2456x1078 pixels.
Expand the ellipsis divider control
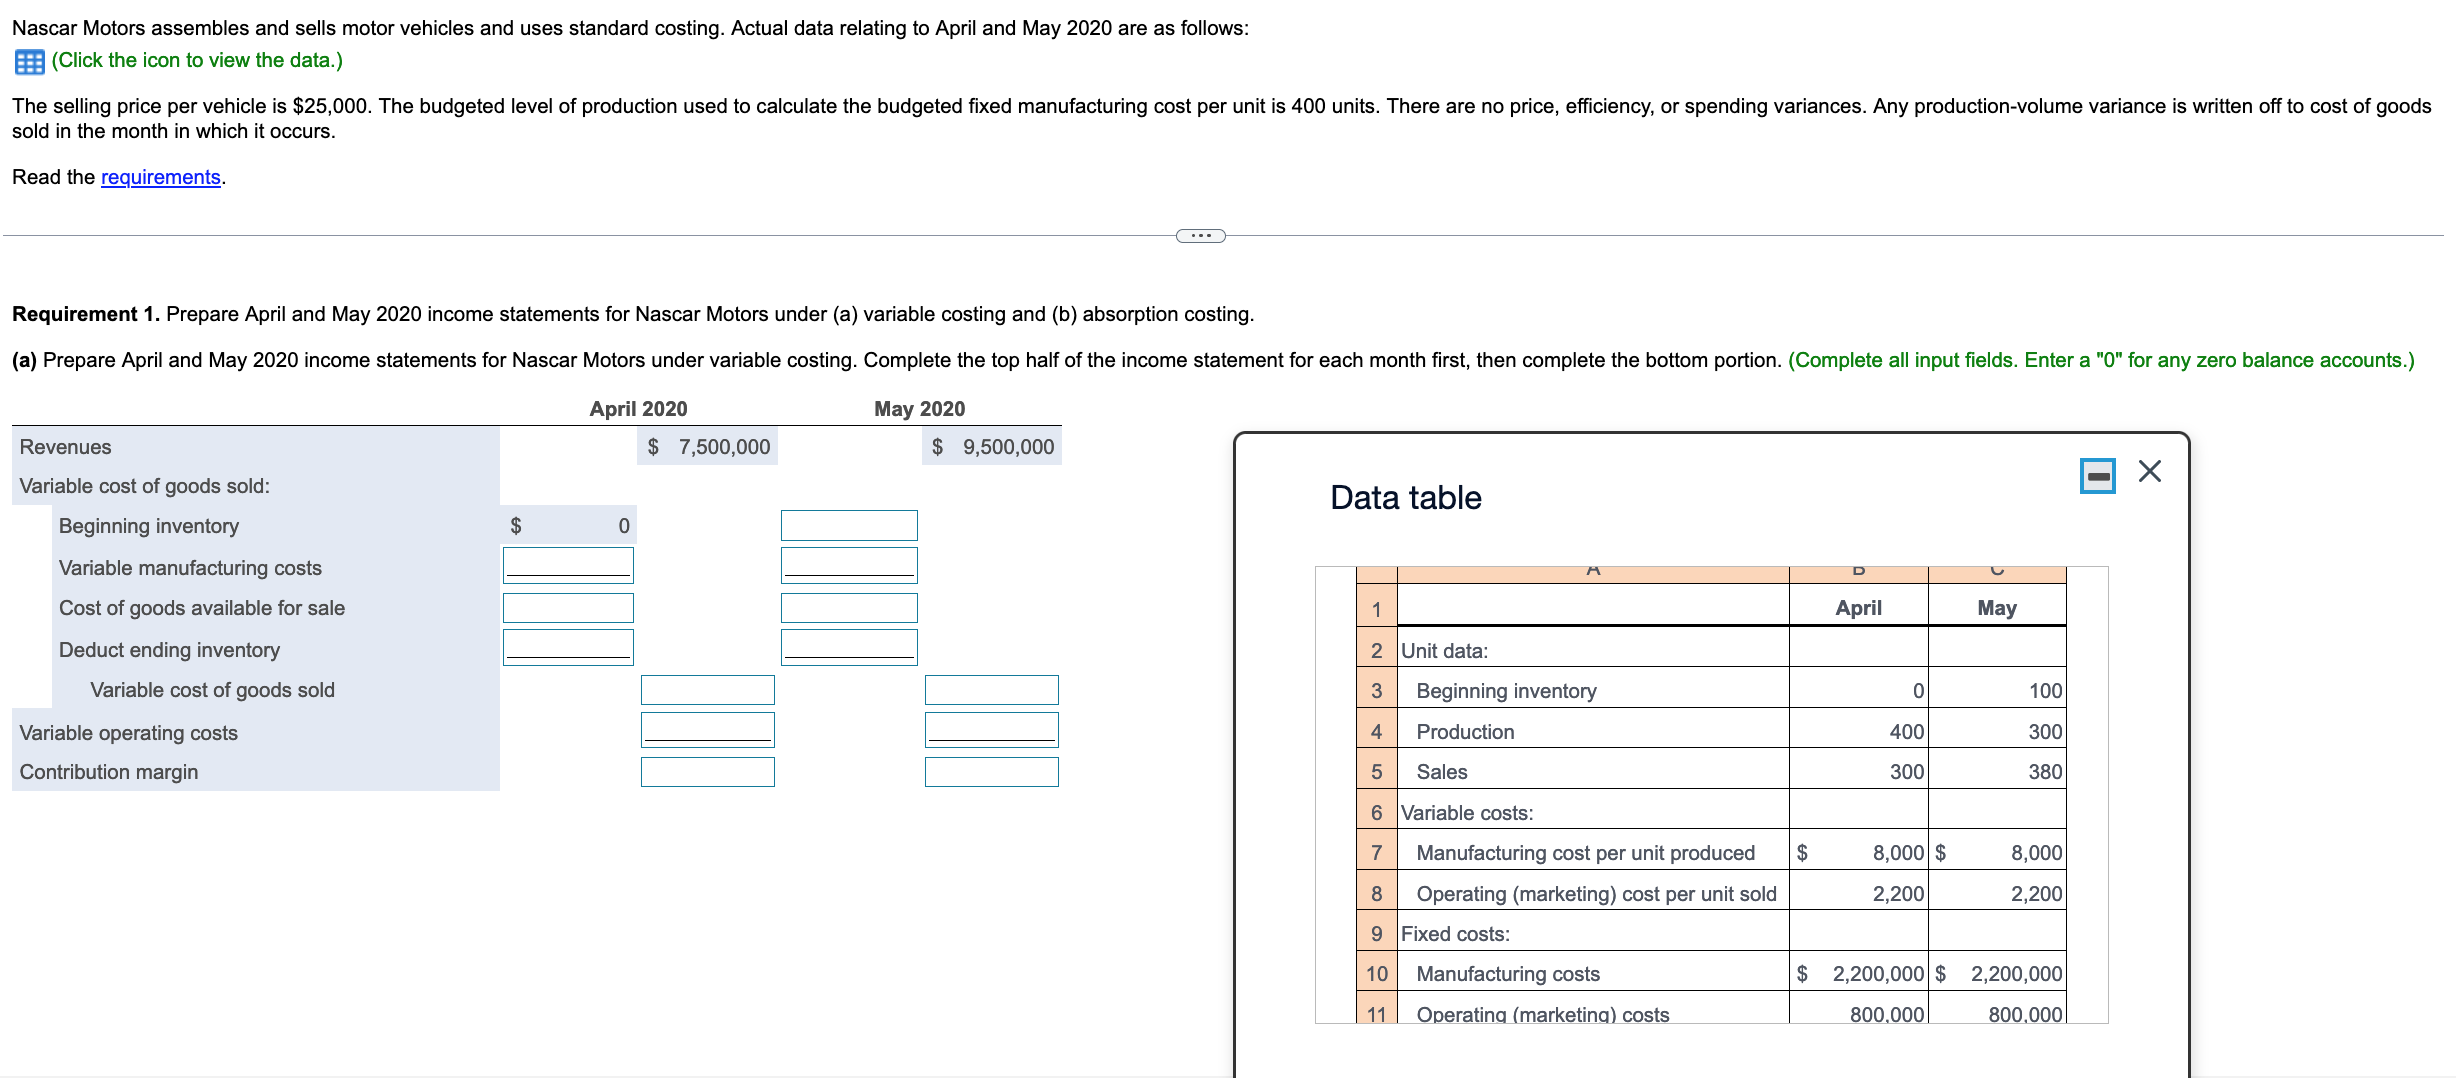1199,235
